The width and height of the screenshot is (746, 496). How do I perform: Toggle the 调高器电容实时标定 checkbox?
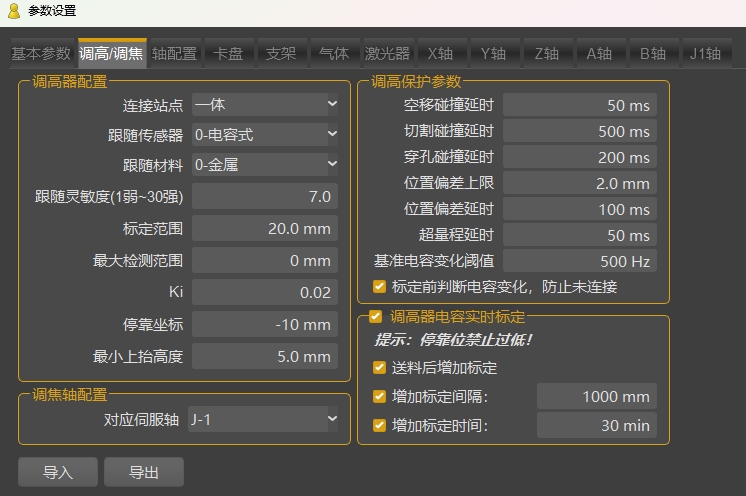(x=375, y=316)
